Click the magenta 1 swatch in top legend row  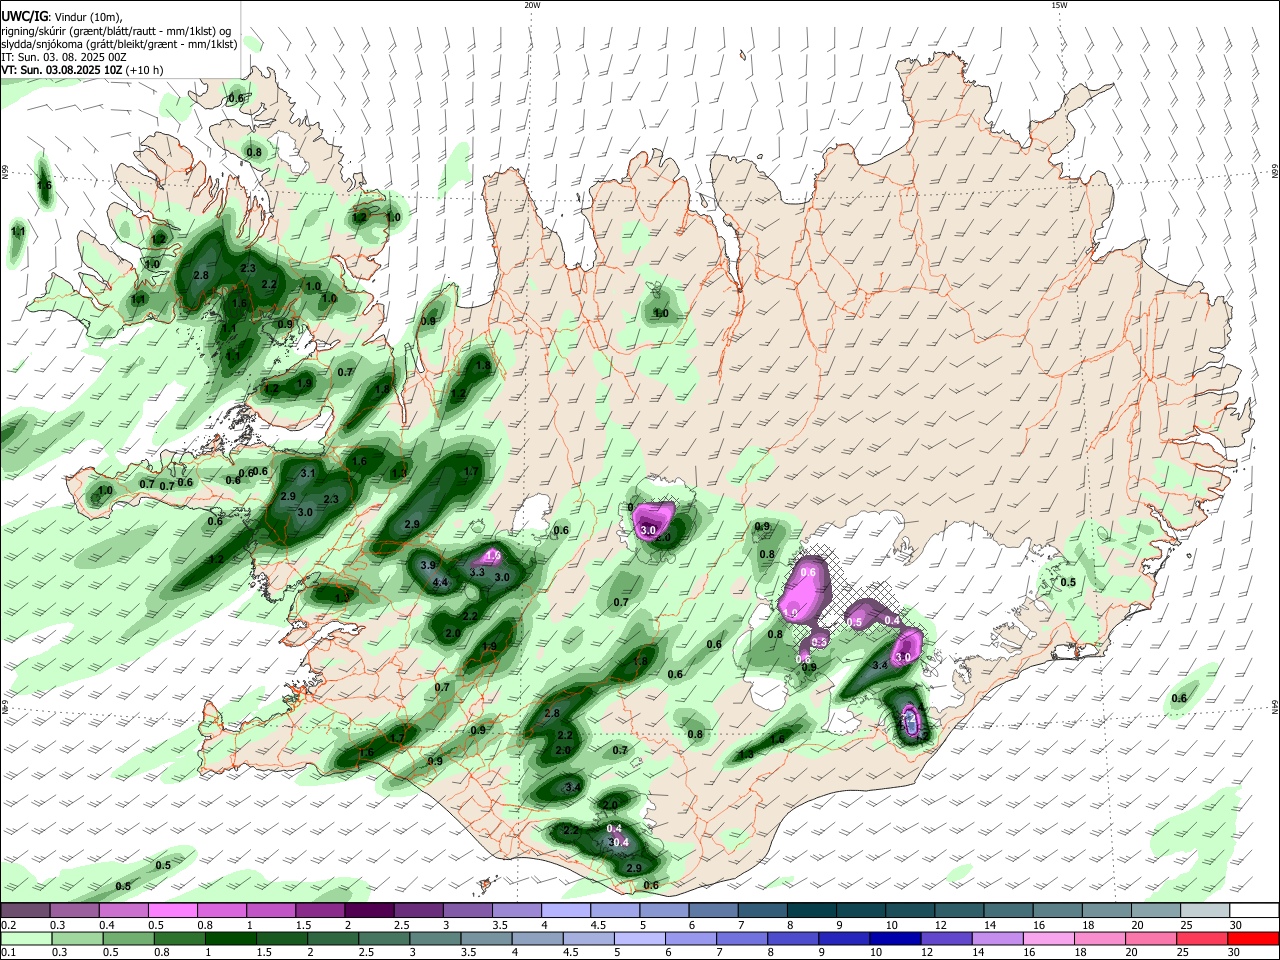tap(271, 910)
